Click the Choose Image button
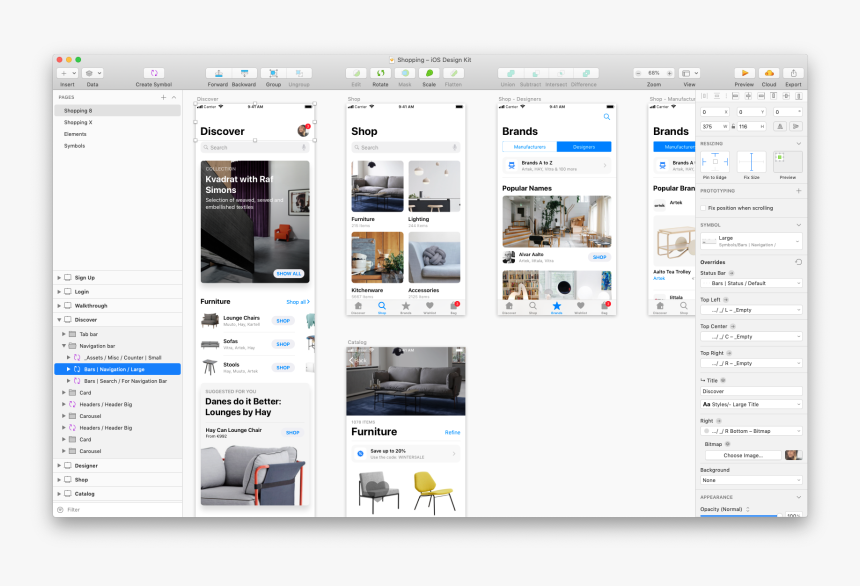This screenshot has width=860, height=586. pos(743,455)
